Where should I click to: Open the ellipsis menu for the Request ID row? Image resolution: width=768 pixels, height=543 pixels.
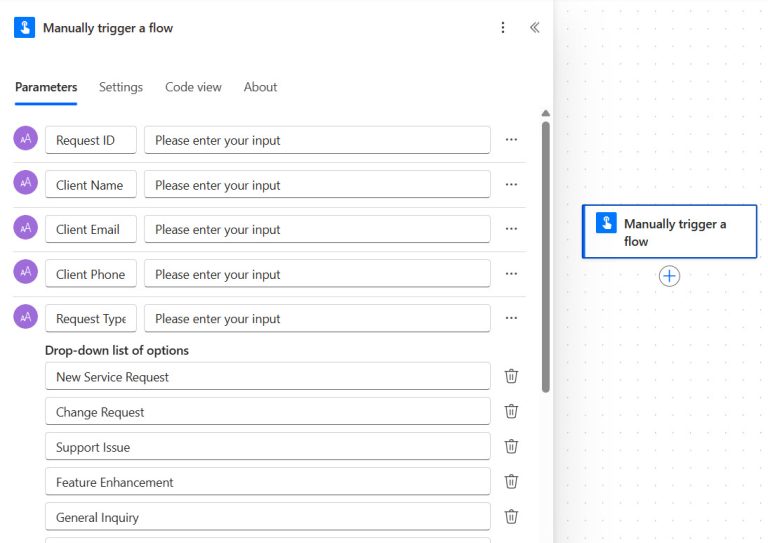pos(511,140)
